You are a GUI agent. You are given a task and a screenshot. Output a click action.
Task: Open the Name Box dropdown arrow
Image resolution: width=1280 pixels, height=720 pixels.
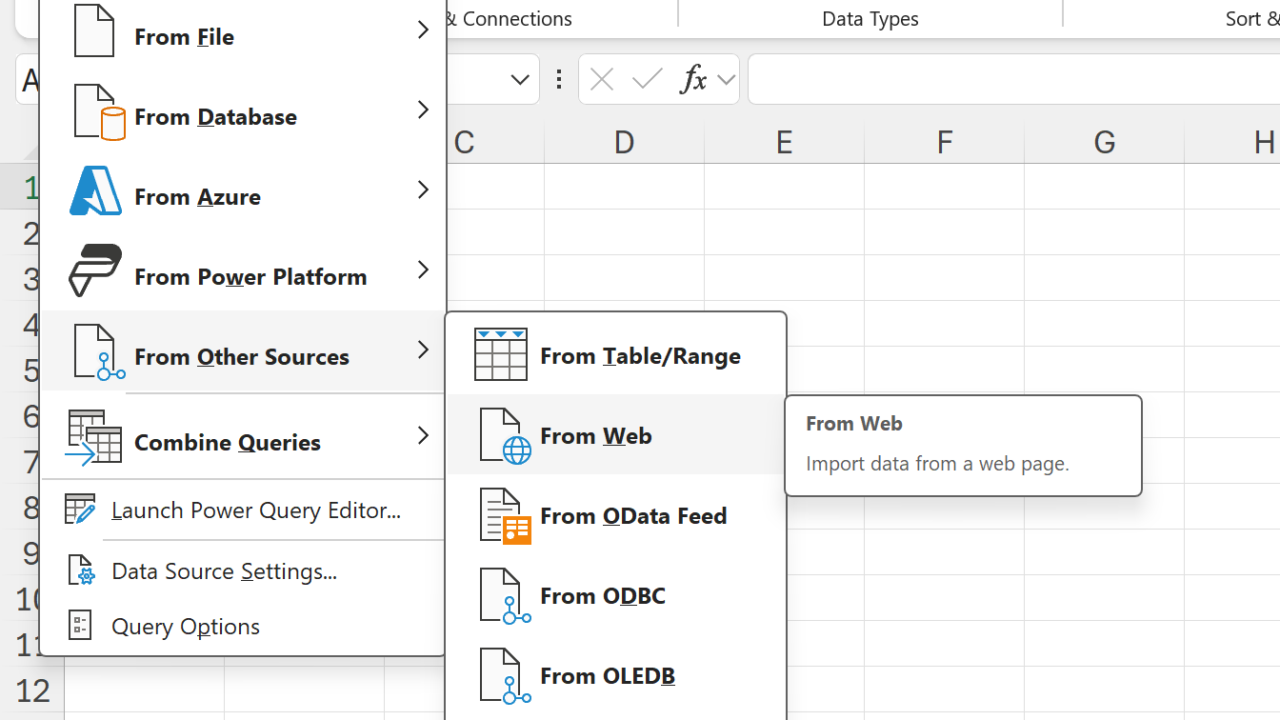[x=520, y=80]
